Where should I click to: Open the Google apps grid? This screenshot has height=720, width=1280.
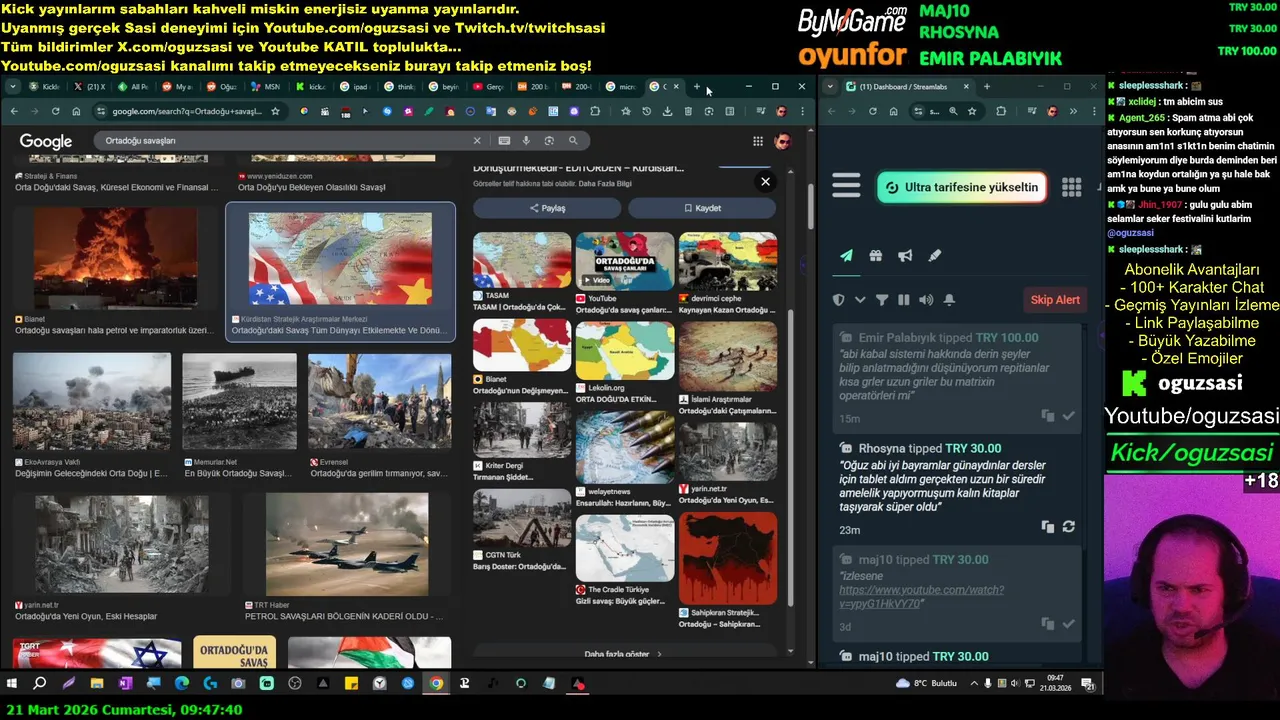(758, 141)
